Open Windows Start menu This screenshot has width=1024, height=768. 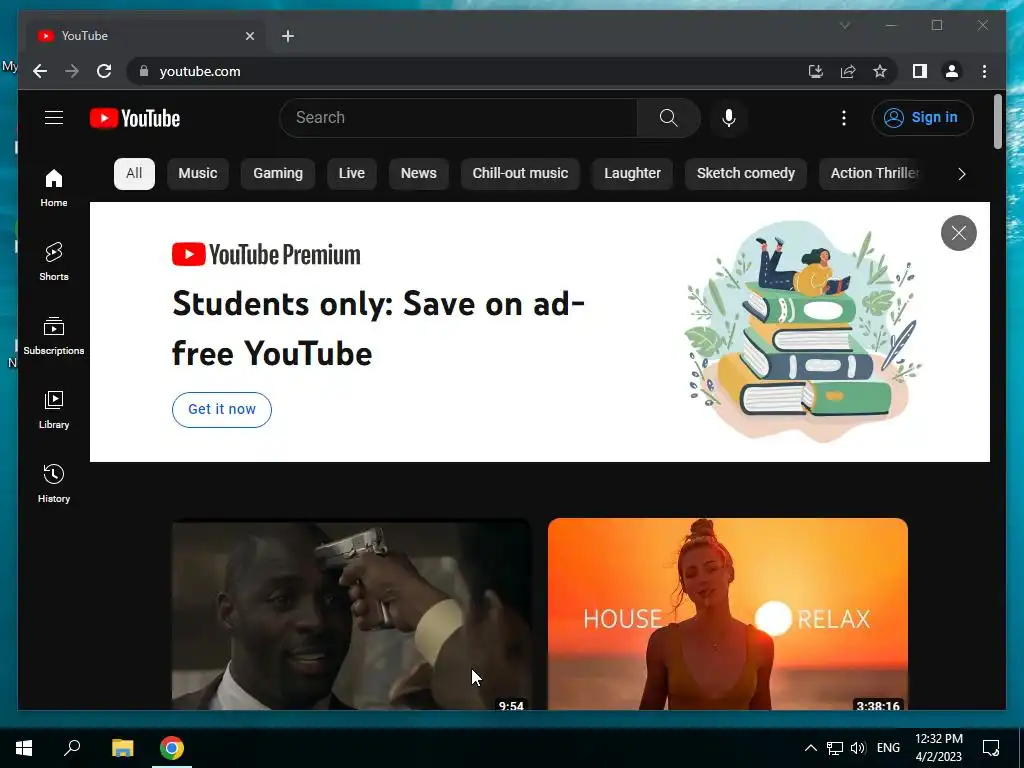pyautogui.click(x=24, y=748)
